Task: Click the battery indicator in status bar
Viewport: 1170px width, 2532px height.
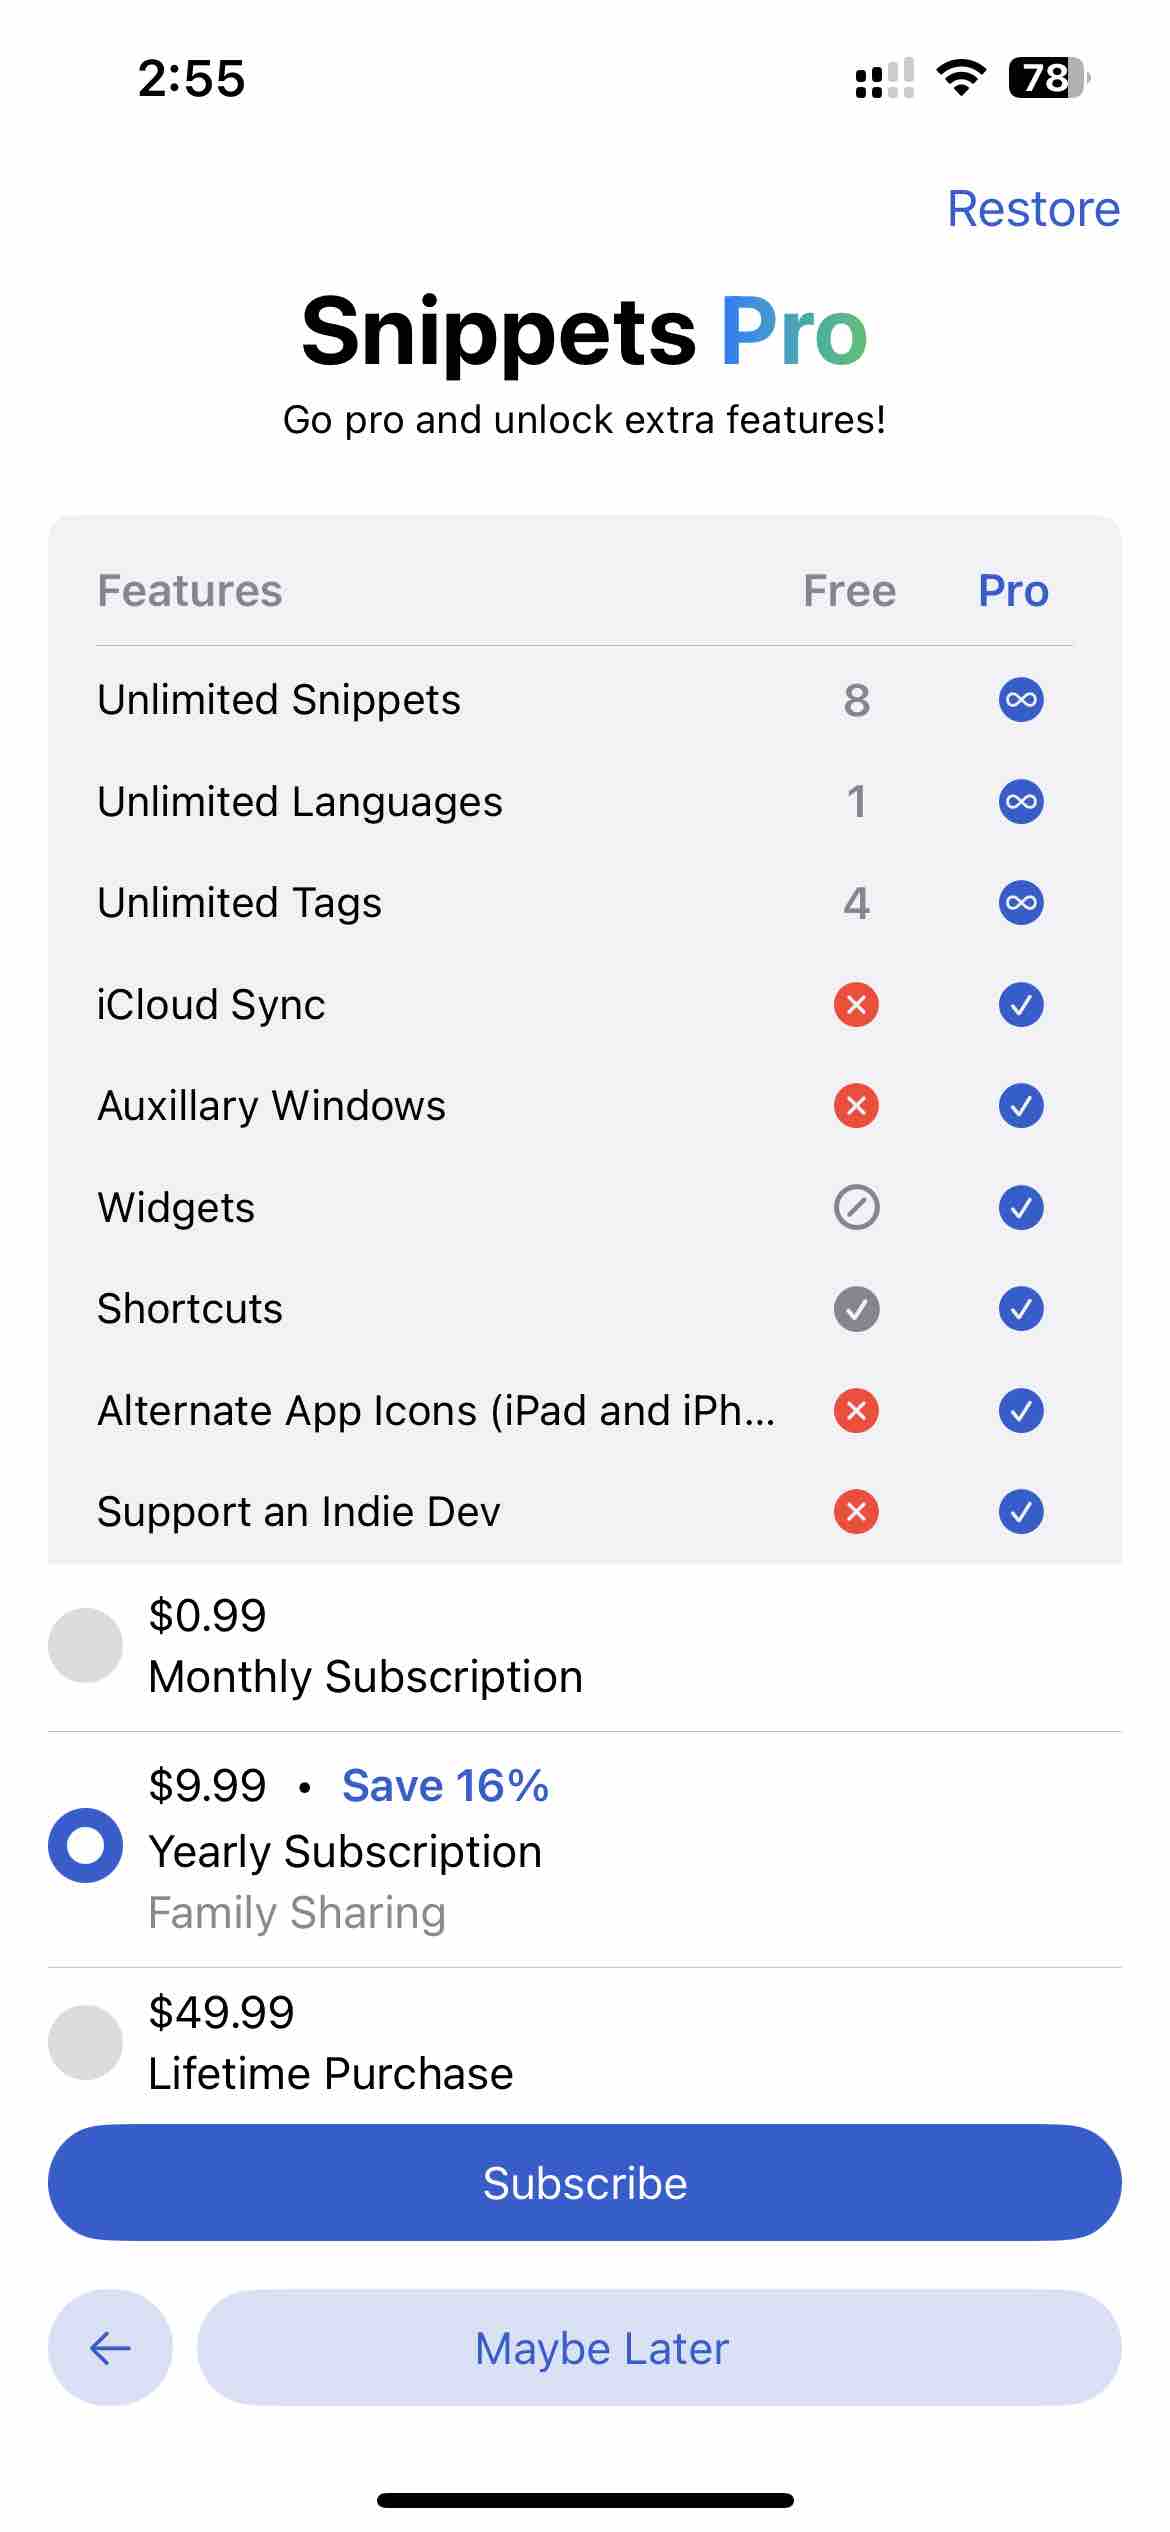Action: pos(1049,78)
